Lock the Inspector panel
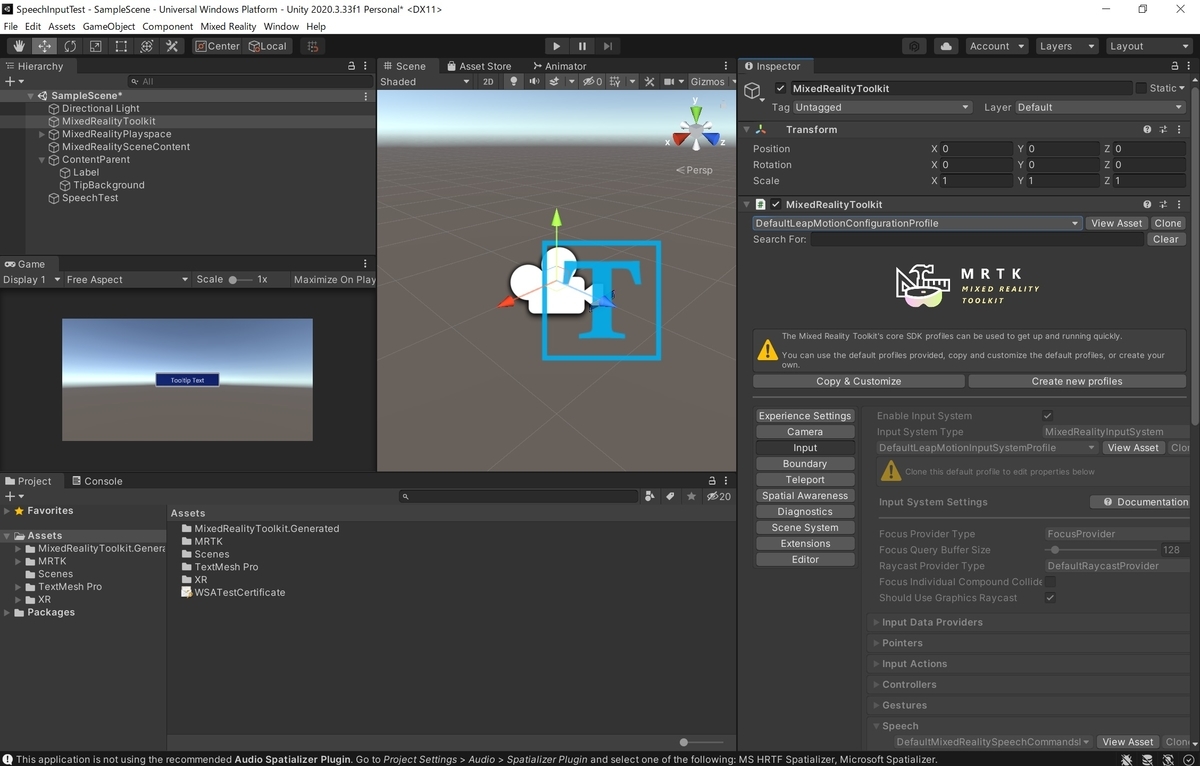The width and height of the screenshot is (1200, 766). [1173, 66]
